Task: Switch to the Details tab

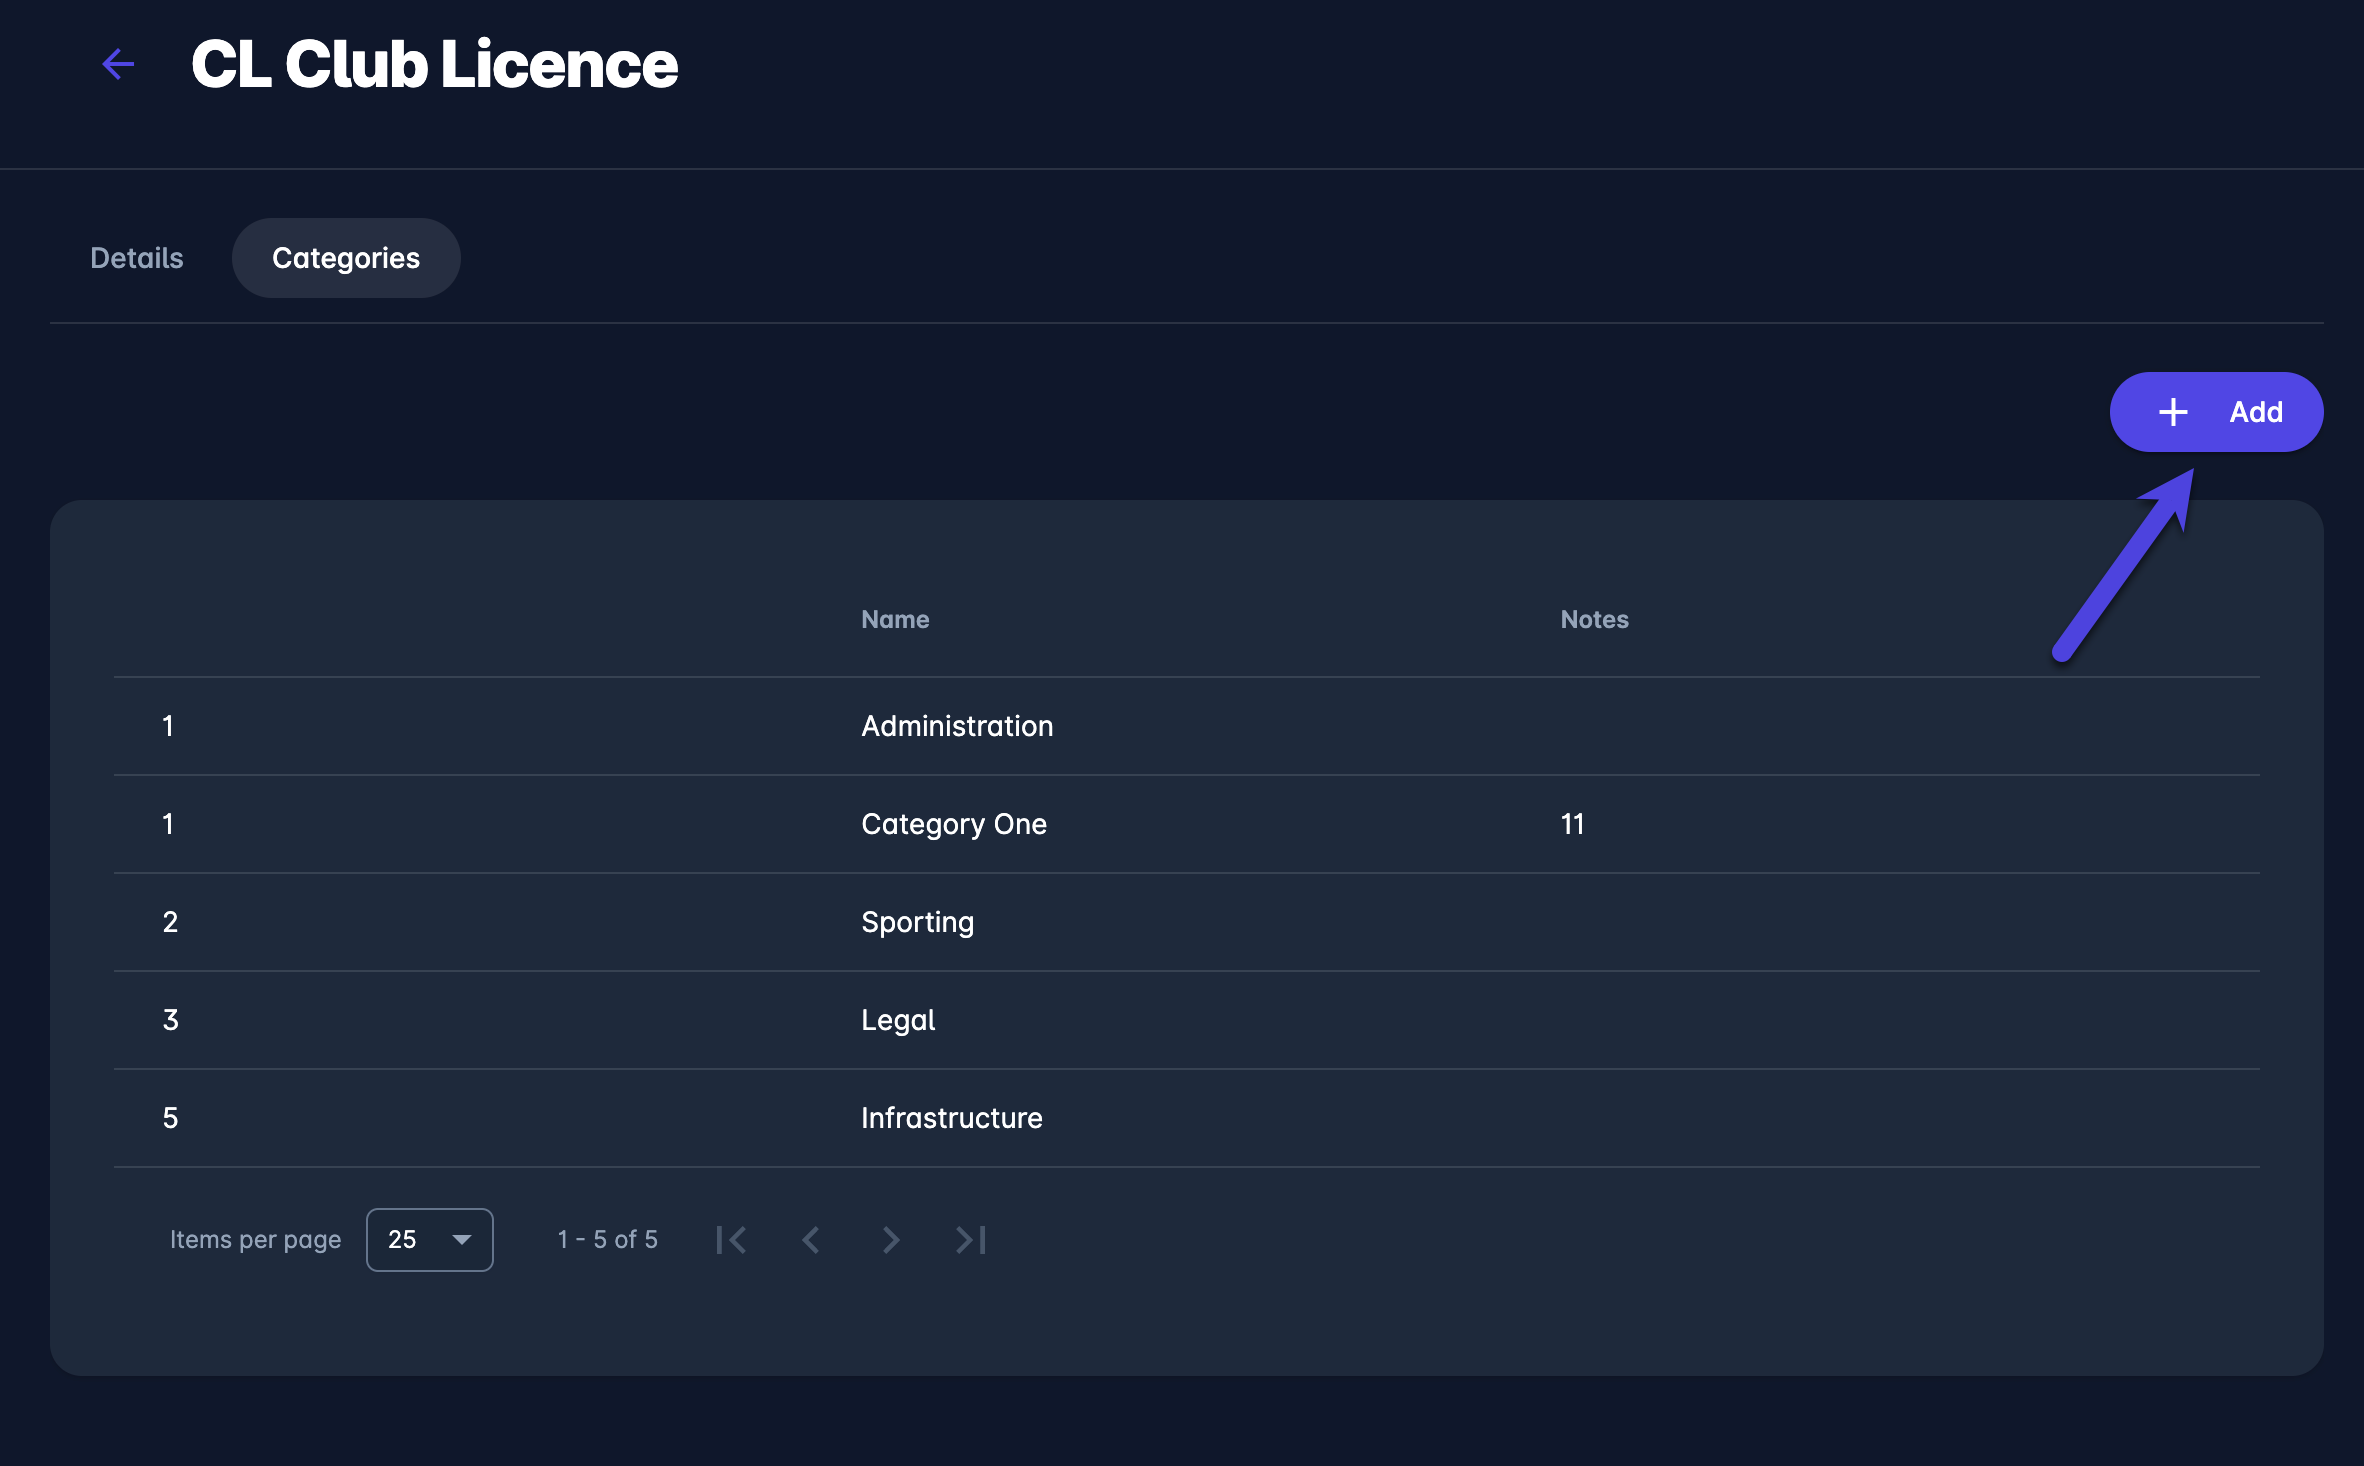Action: pos(137,258)
